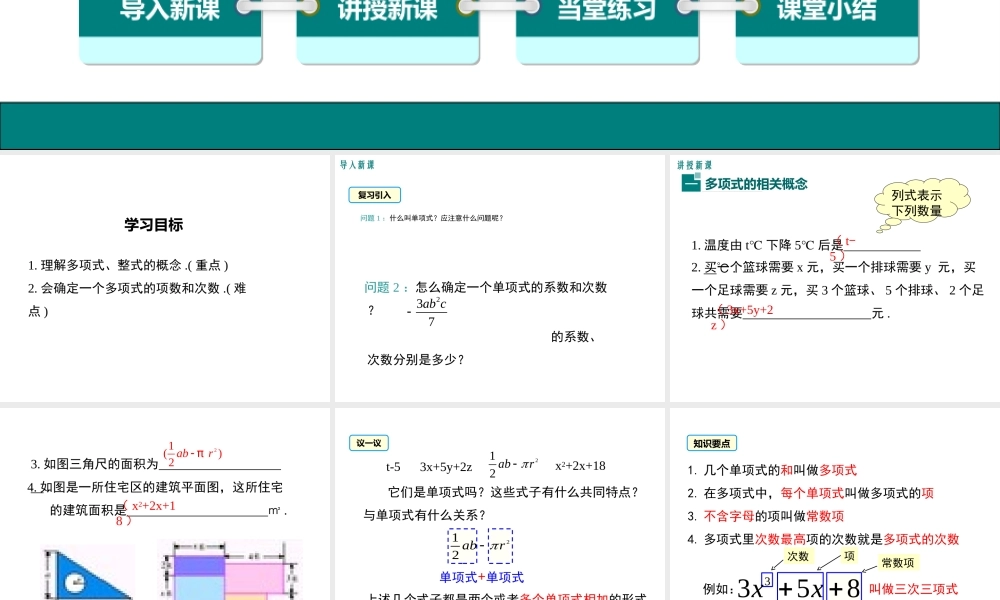
Task: Select the line 4. 多项式里次数最高项的次数
Action: click(x=823, y=539)
